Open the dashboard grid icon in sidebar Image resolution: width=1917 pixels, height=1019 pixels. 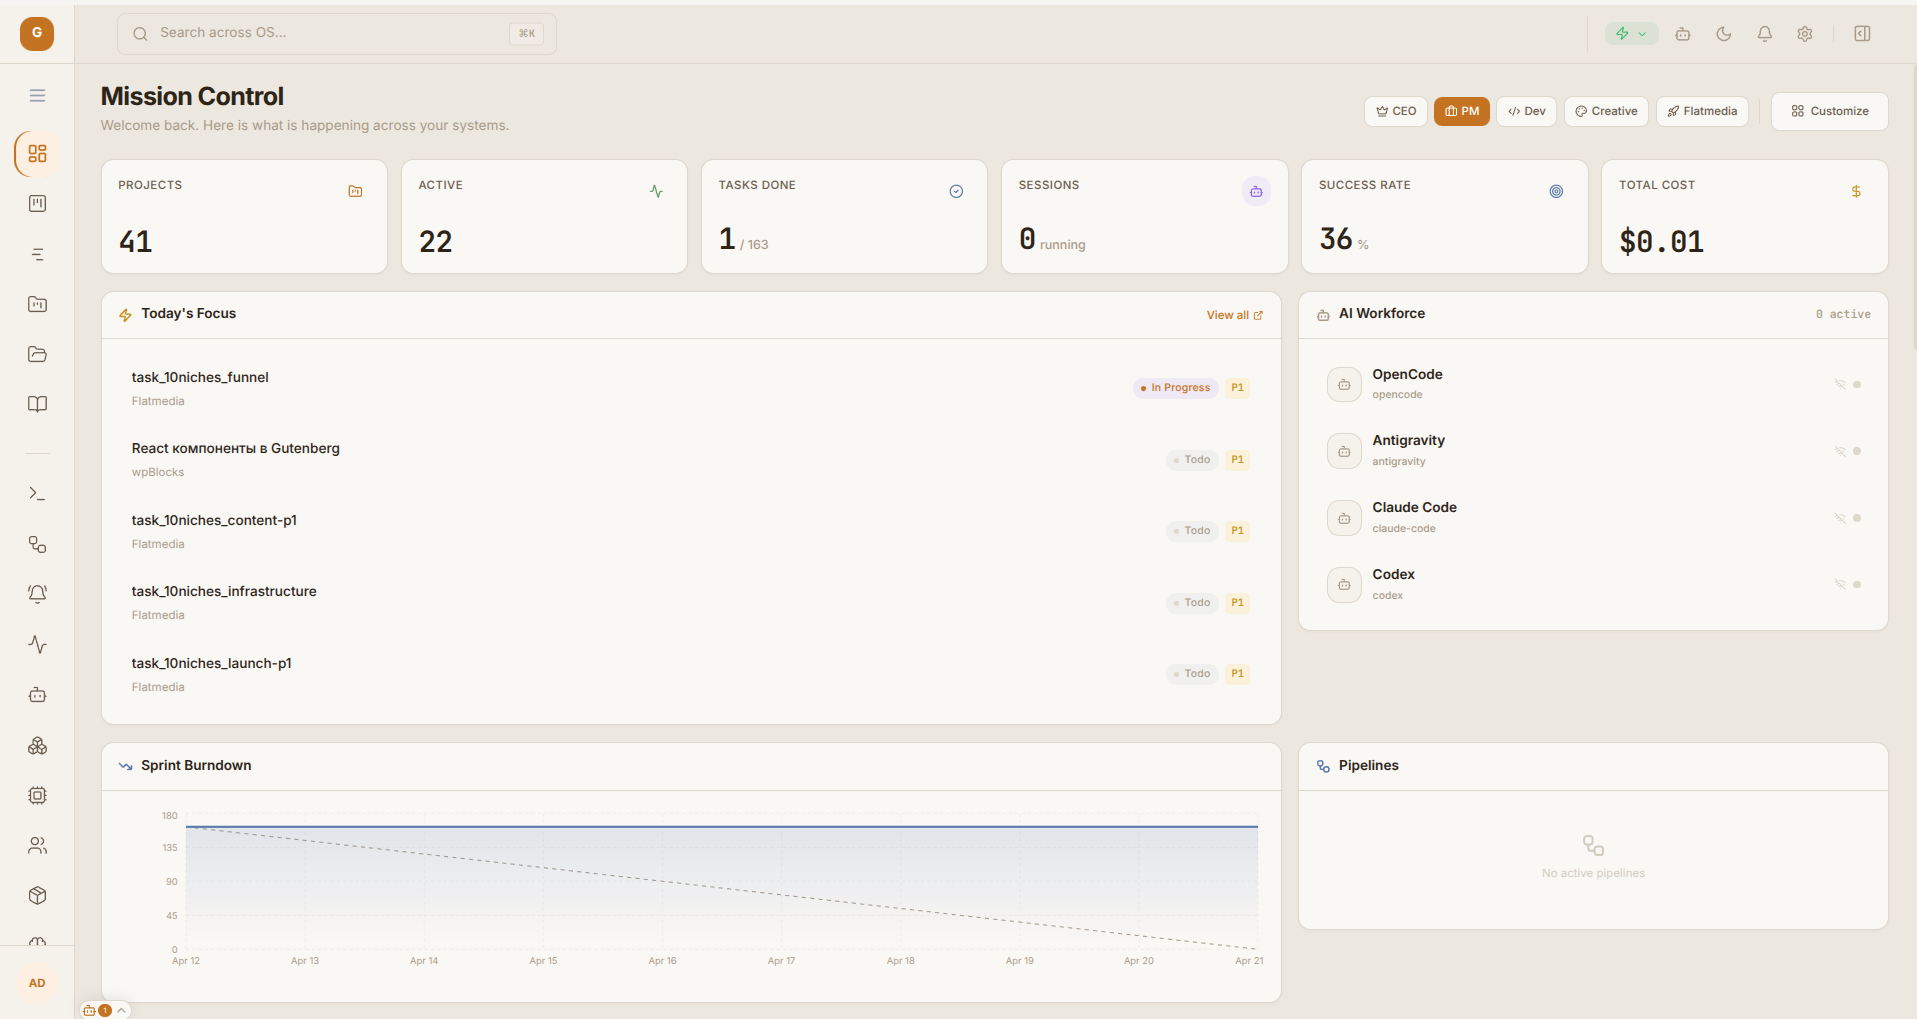click(37, 154)
